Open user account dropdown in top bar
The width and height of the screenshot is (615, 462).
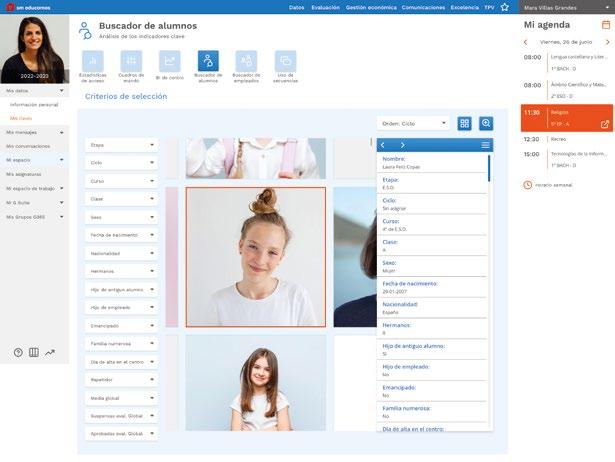click(x=567, y=7)
